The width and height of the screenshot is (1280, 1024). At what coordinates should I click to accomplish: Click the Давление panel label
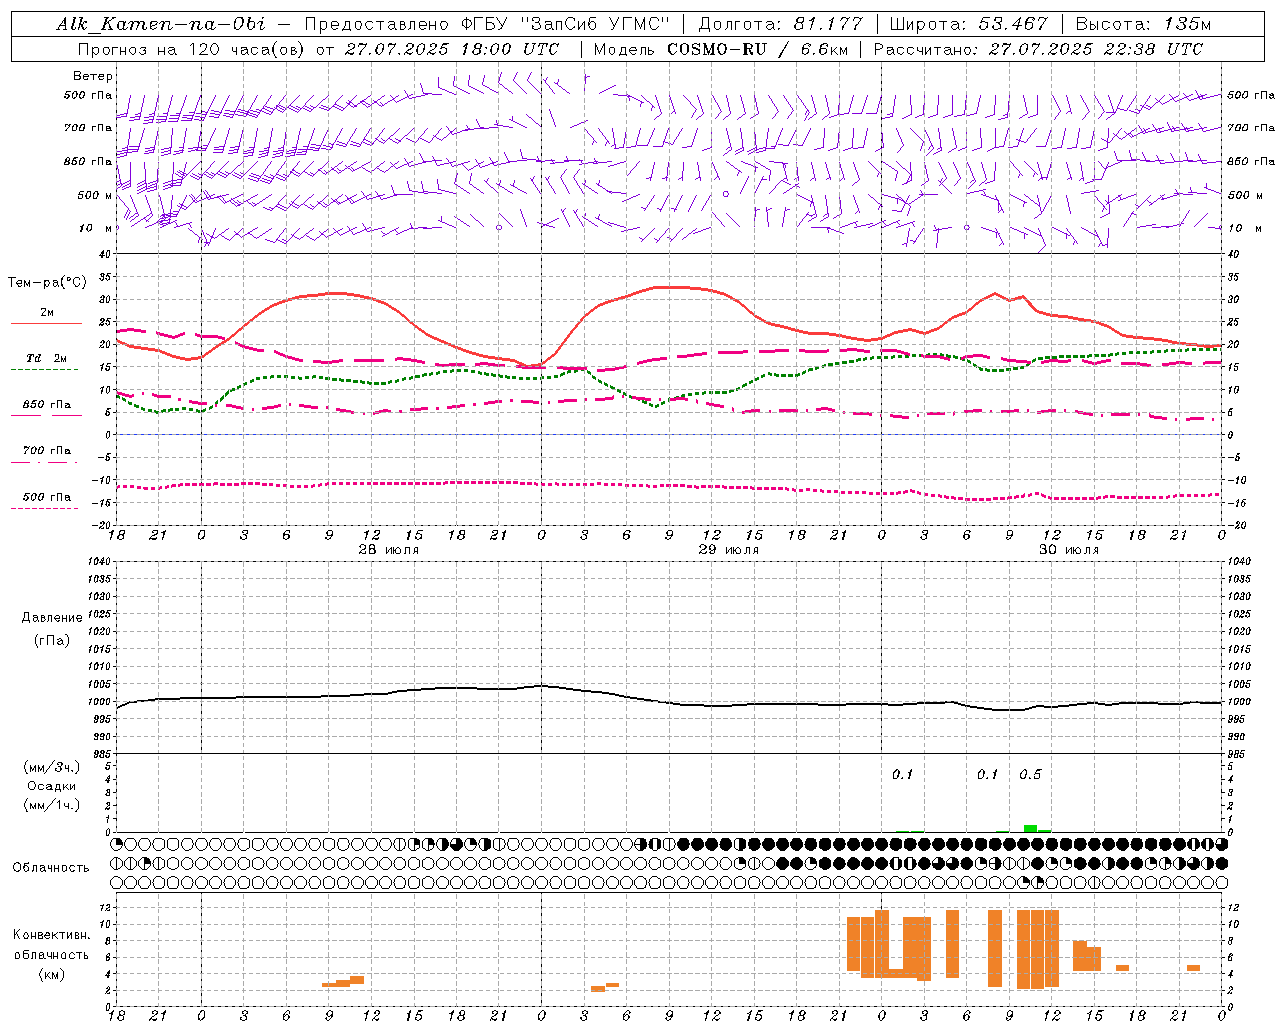click(52, 618)
